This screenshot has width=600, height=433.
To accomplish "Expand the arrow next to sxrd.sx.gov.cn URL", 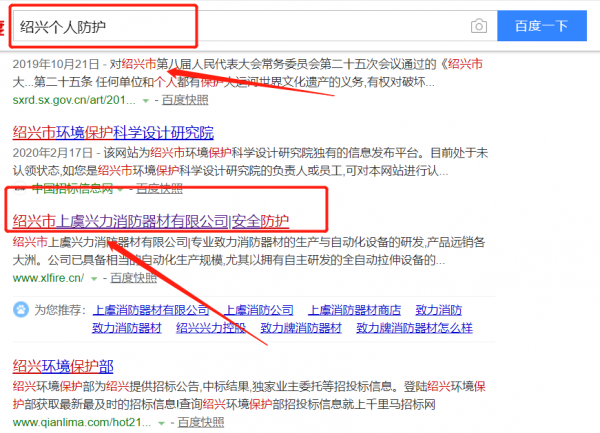I will pyautogui.click(x=146, y=101).
